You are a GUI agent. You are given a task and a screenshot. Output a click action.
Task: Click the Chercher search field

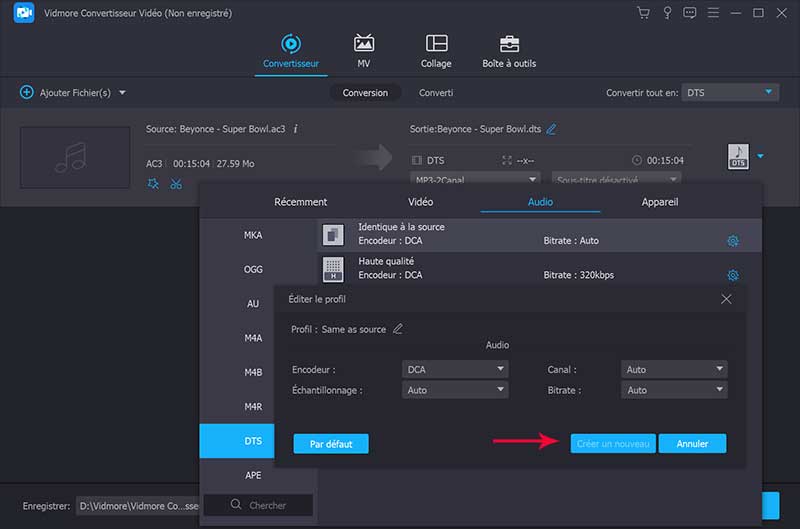[x=260, y=505]
